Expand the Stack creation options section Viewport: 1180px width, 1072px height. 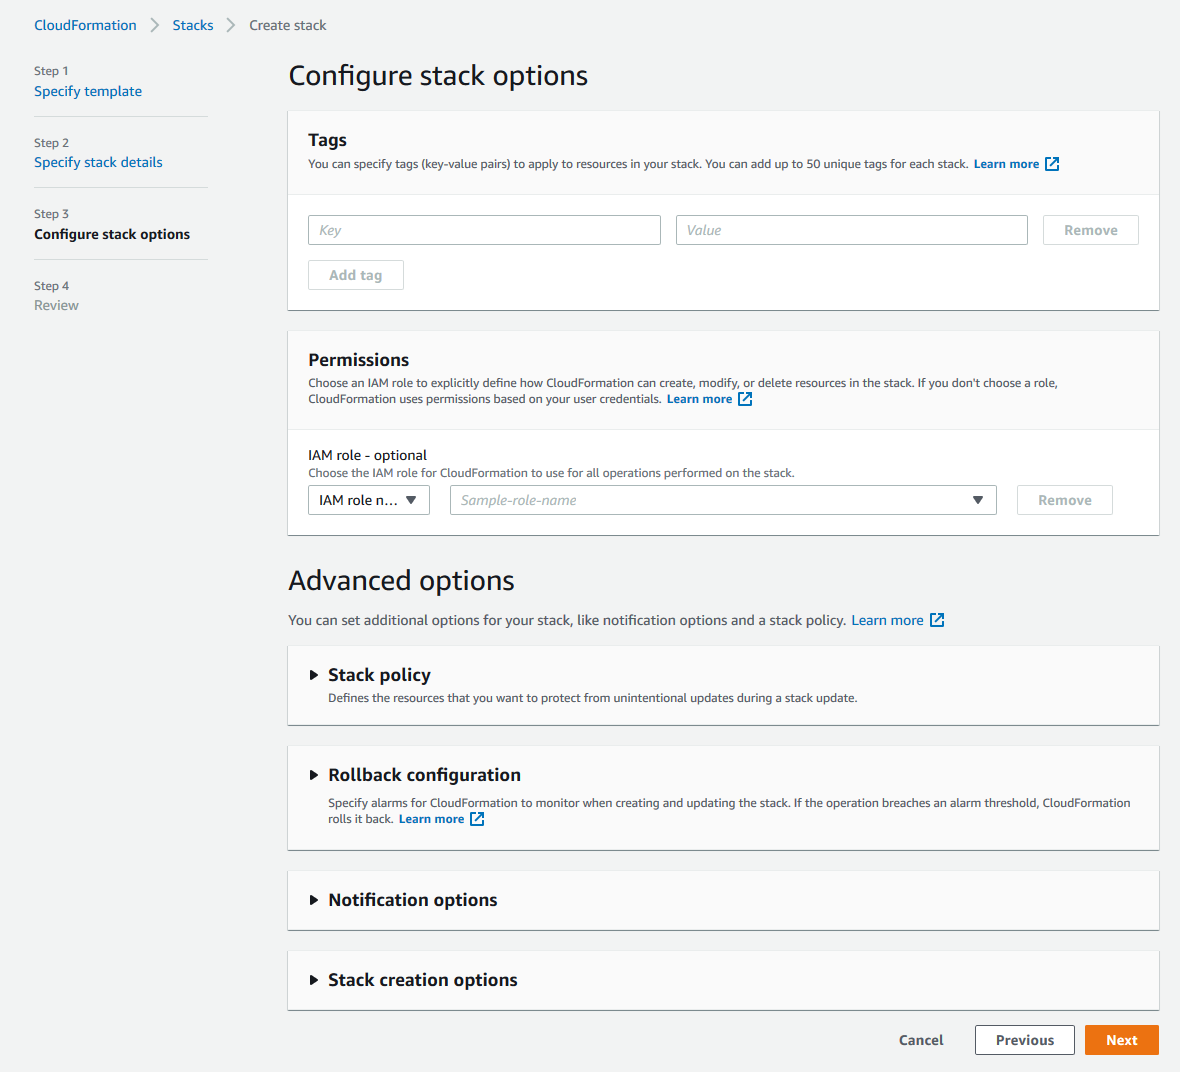[314, 980]
